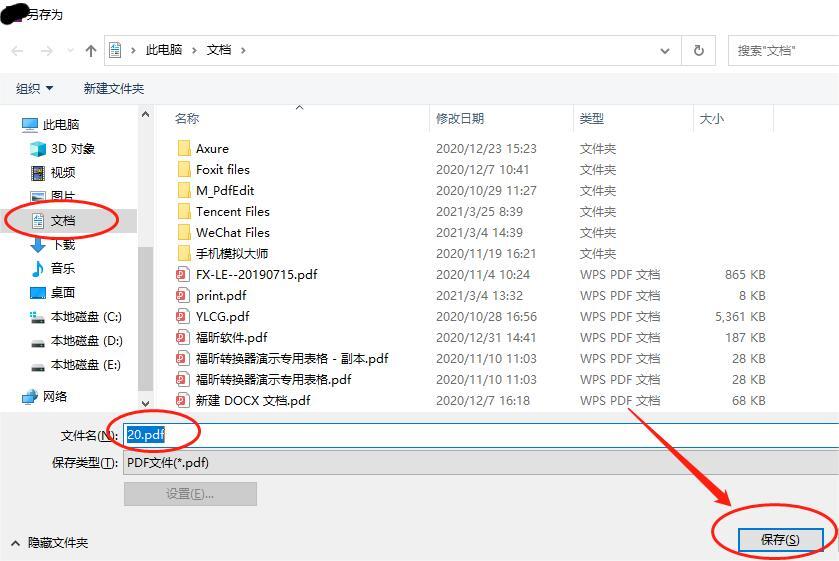Select file name 福昕软件.pdf
Screen dimensions: 839x561
pos(231,337)
